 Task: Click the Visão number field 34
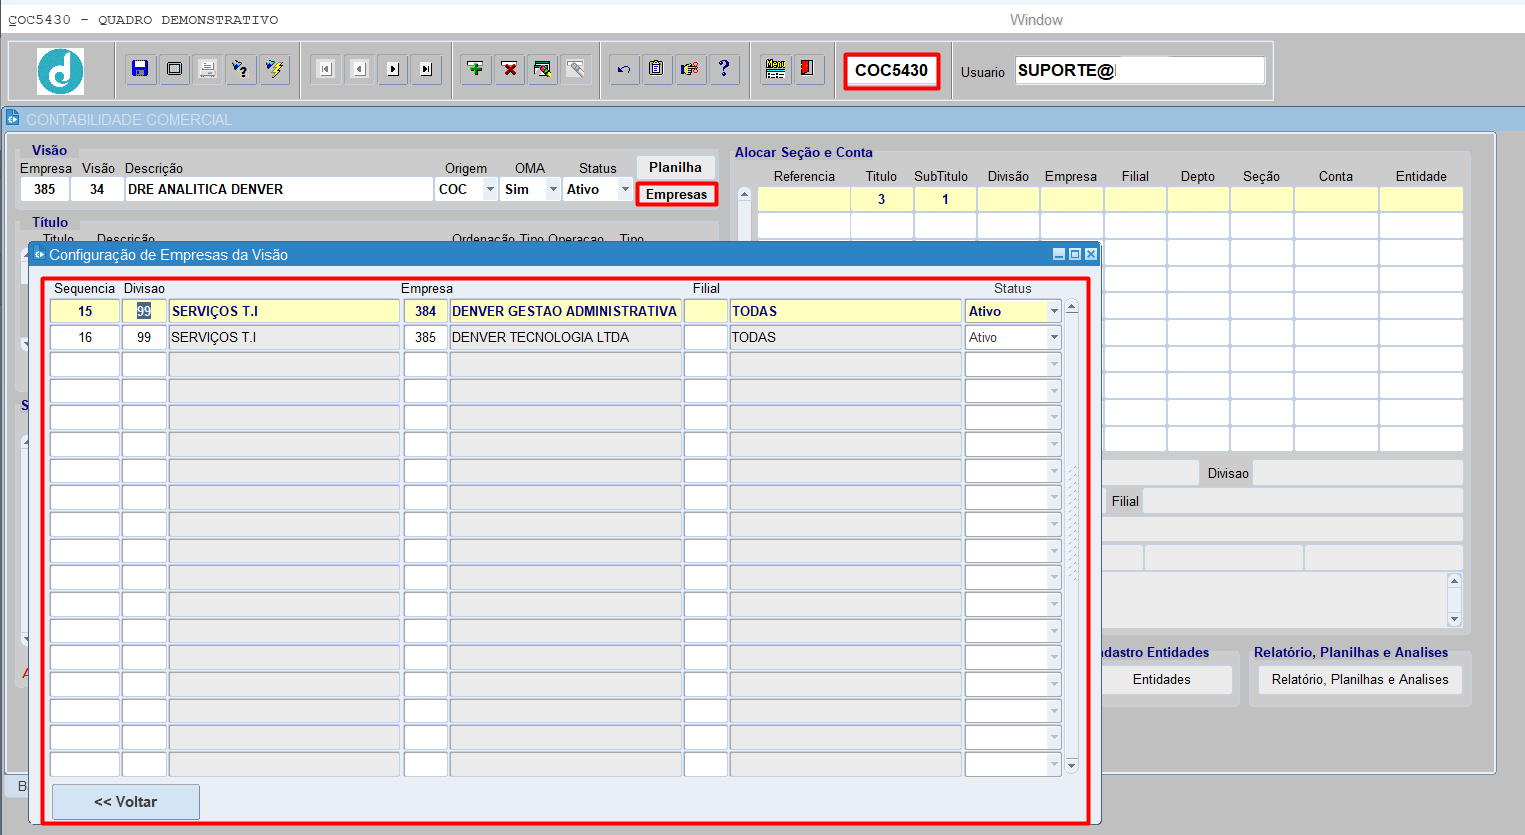point(97,189)
